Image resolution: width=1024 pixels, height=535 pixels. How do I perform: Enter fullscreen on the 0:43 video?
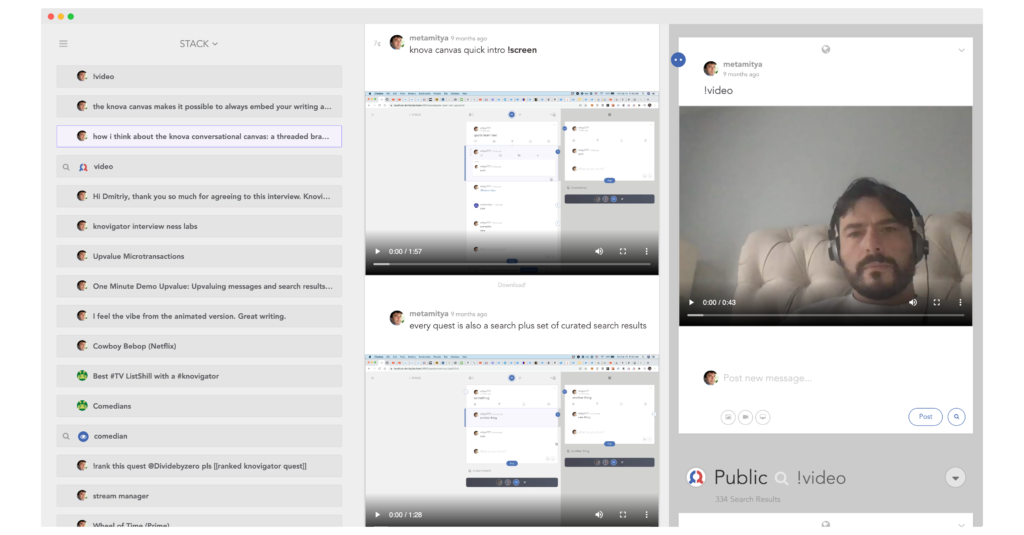pos(936,302)
